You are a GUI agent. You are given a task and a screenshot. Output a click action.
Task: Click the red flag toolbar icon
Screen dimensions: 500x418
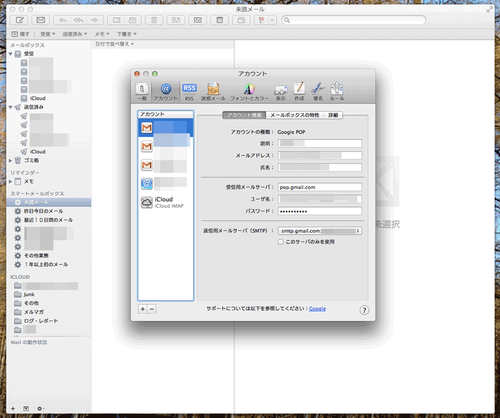tap(261, 20)
